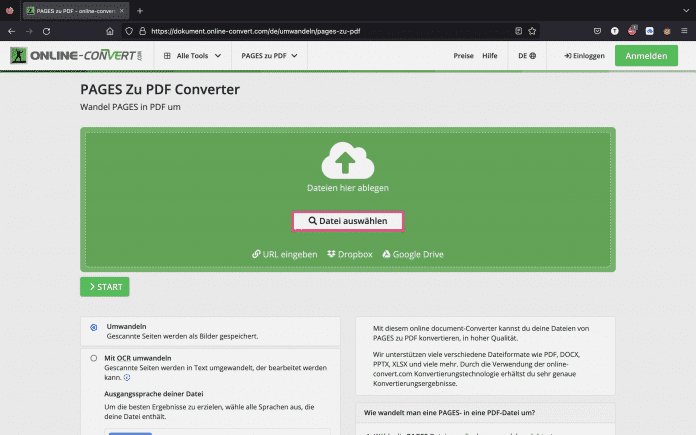Choose Mit OCR umwandeln option
This screenshot has height=435, width=696.
point(94,357)
